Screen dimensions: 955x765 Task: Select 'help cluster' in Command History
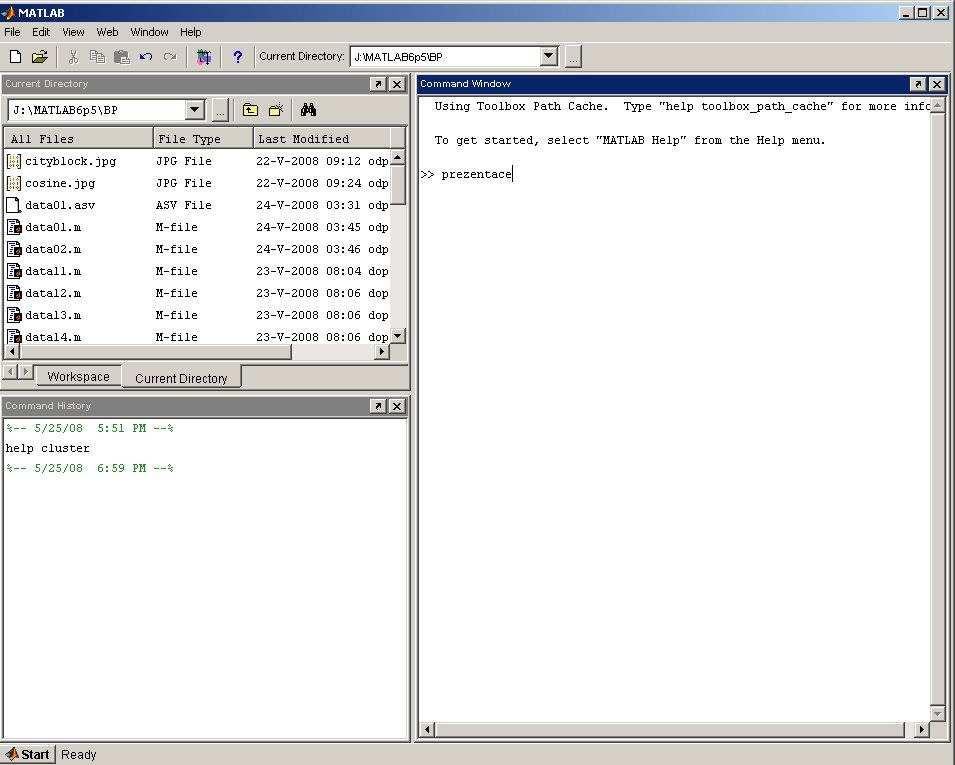(48, 448)
